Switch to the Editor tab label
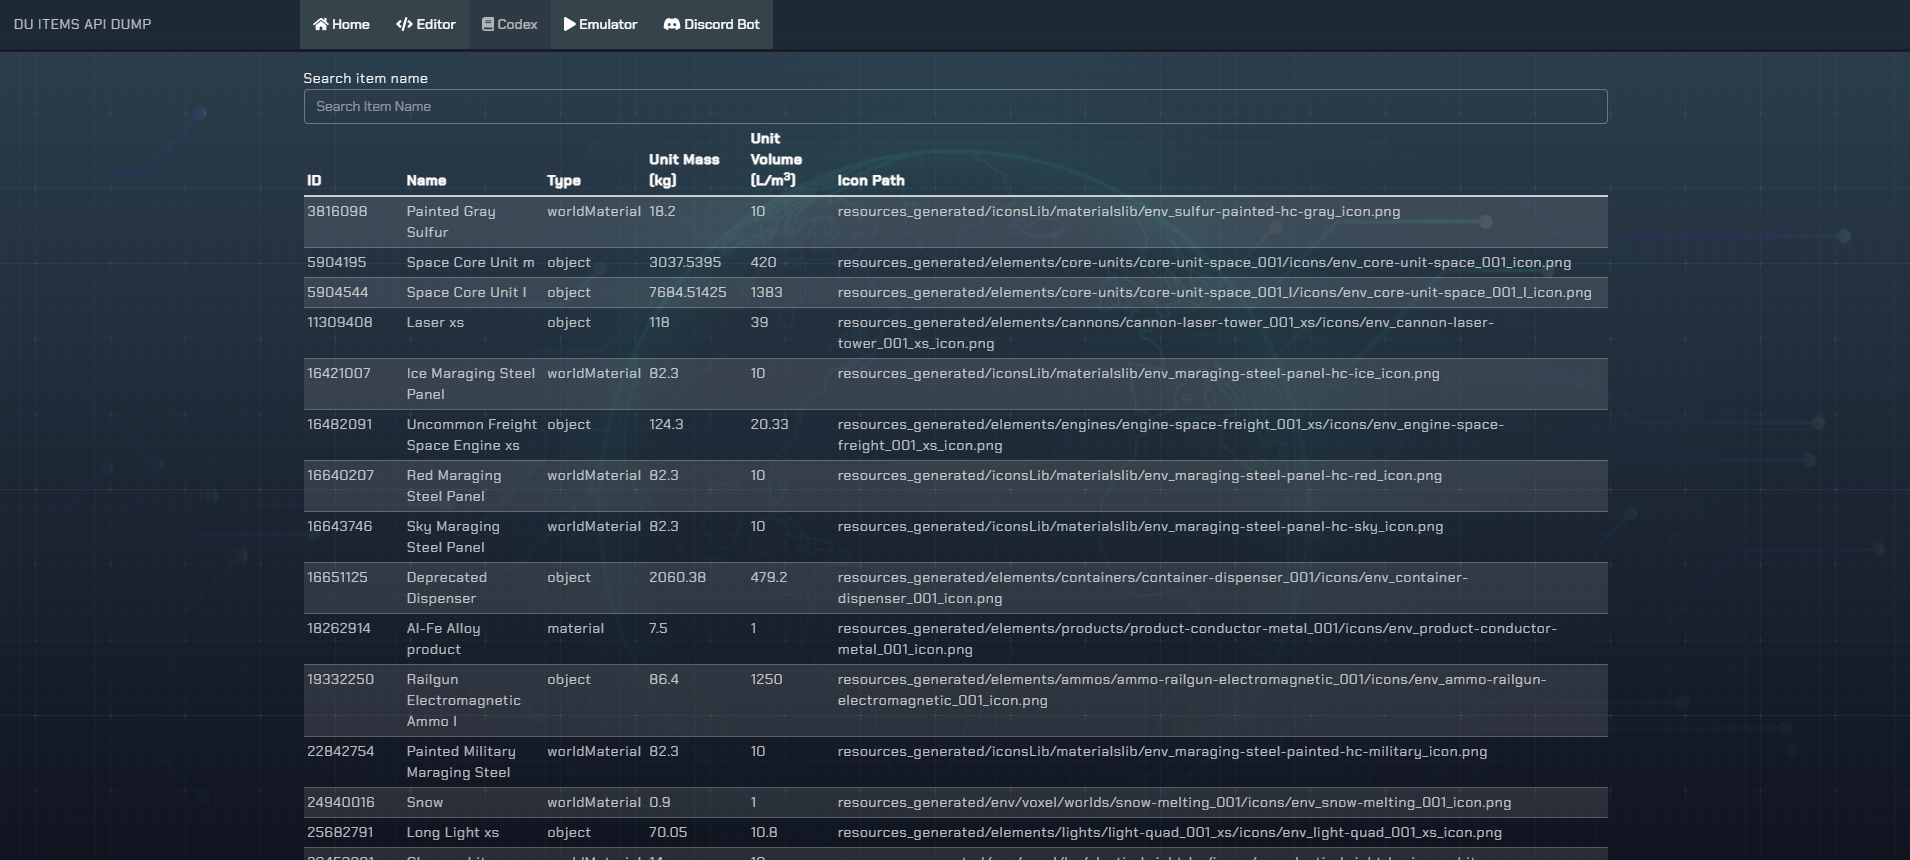This screenshot has height=860, width=1910. pyautogui.click(x=436, y=24)
